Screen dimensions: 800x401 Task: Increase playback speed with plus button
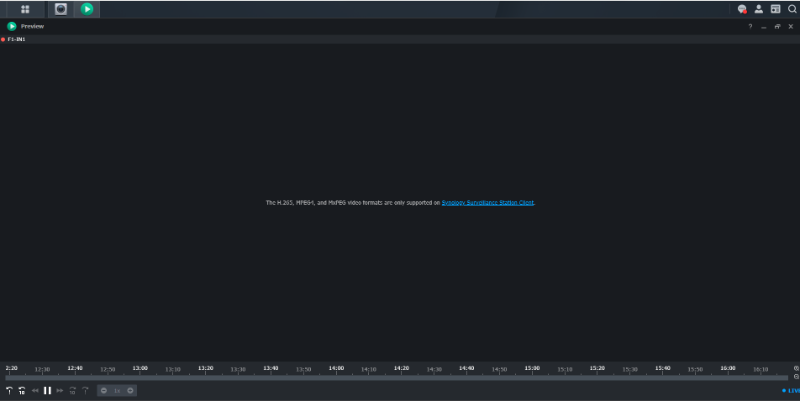(130, 390)
